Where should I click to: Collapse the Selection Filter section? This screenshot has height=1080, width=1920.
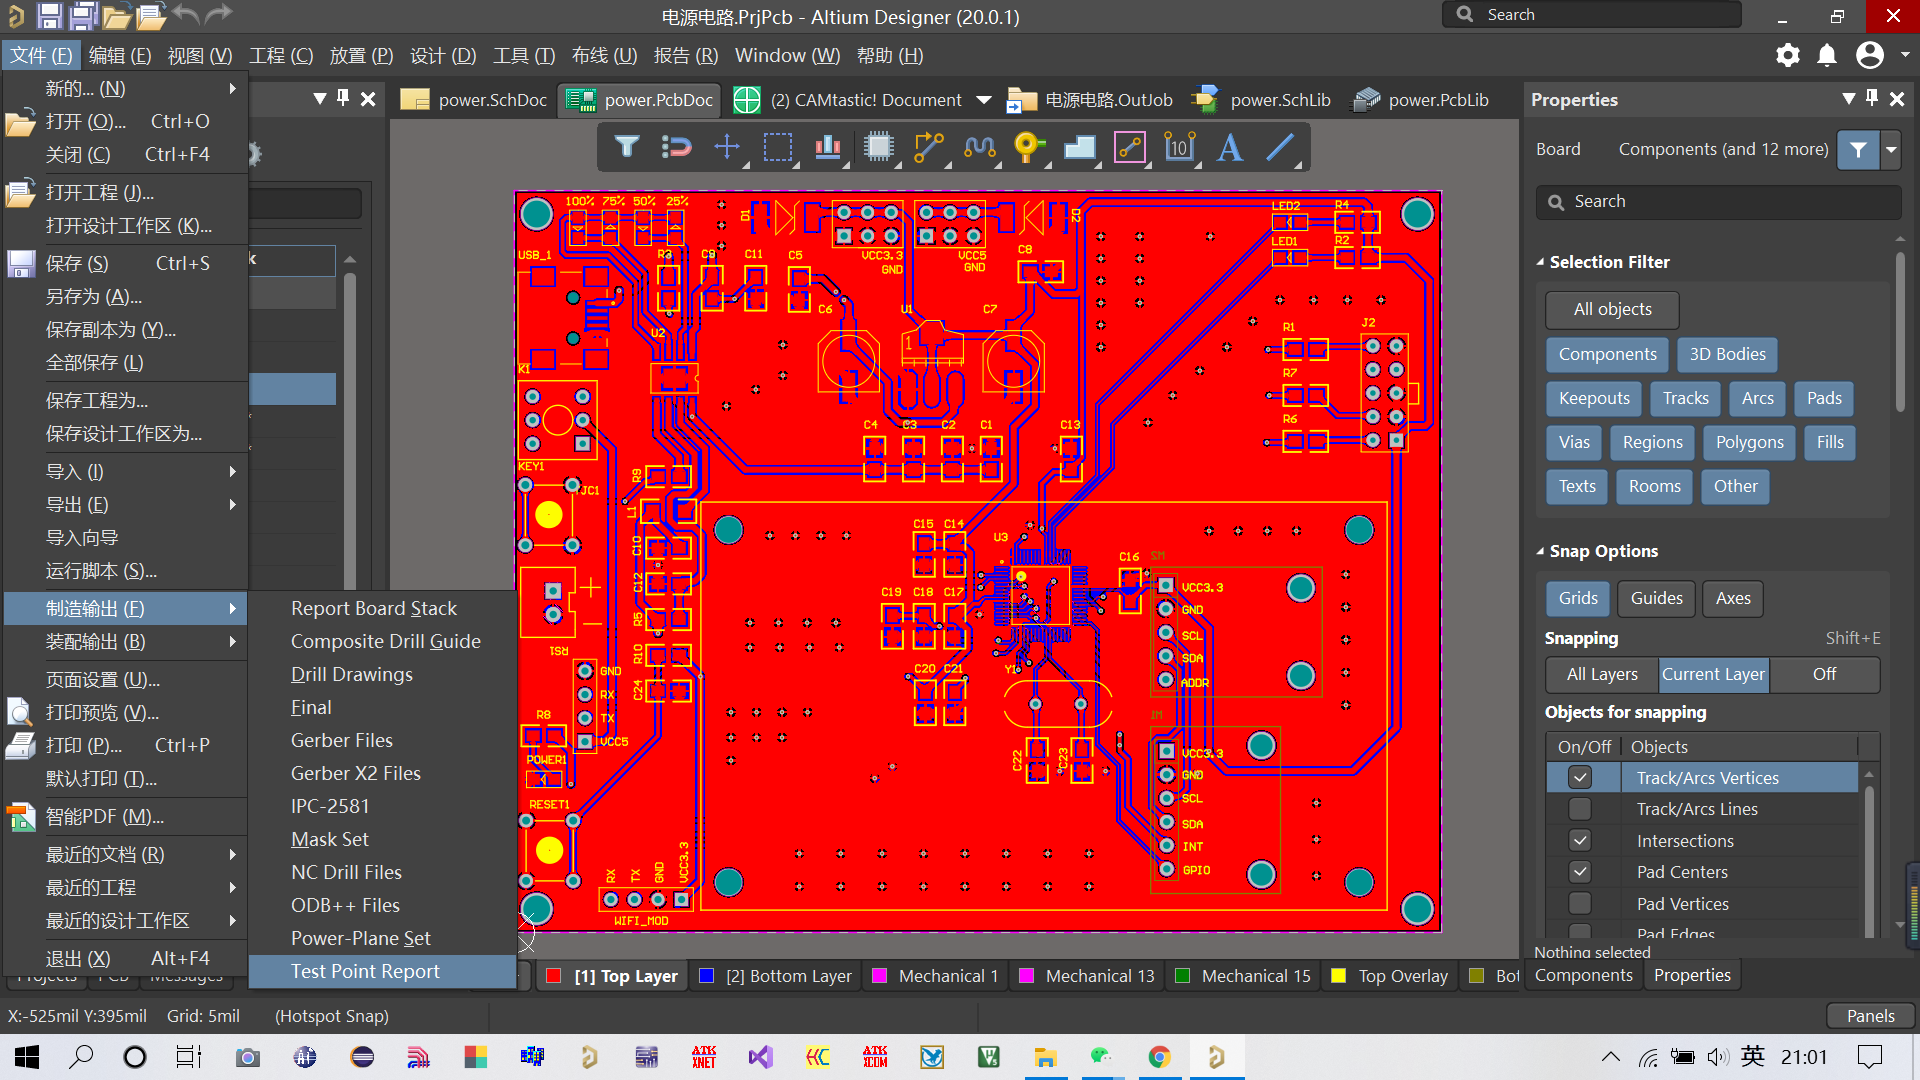point(1541,262)
